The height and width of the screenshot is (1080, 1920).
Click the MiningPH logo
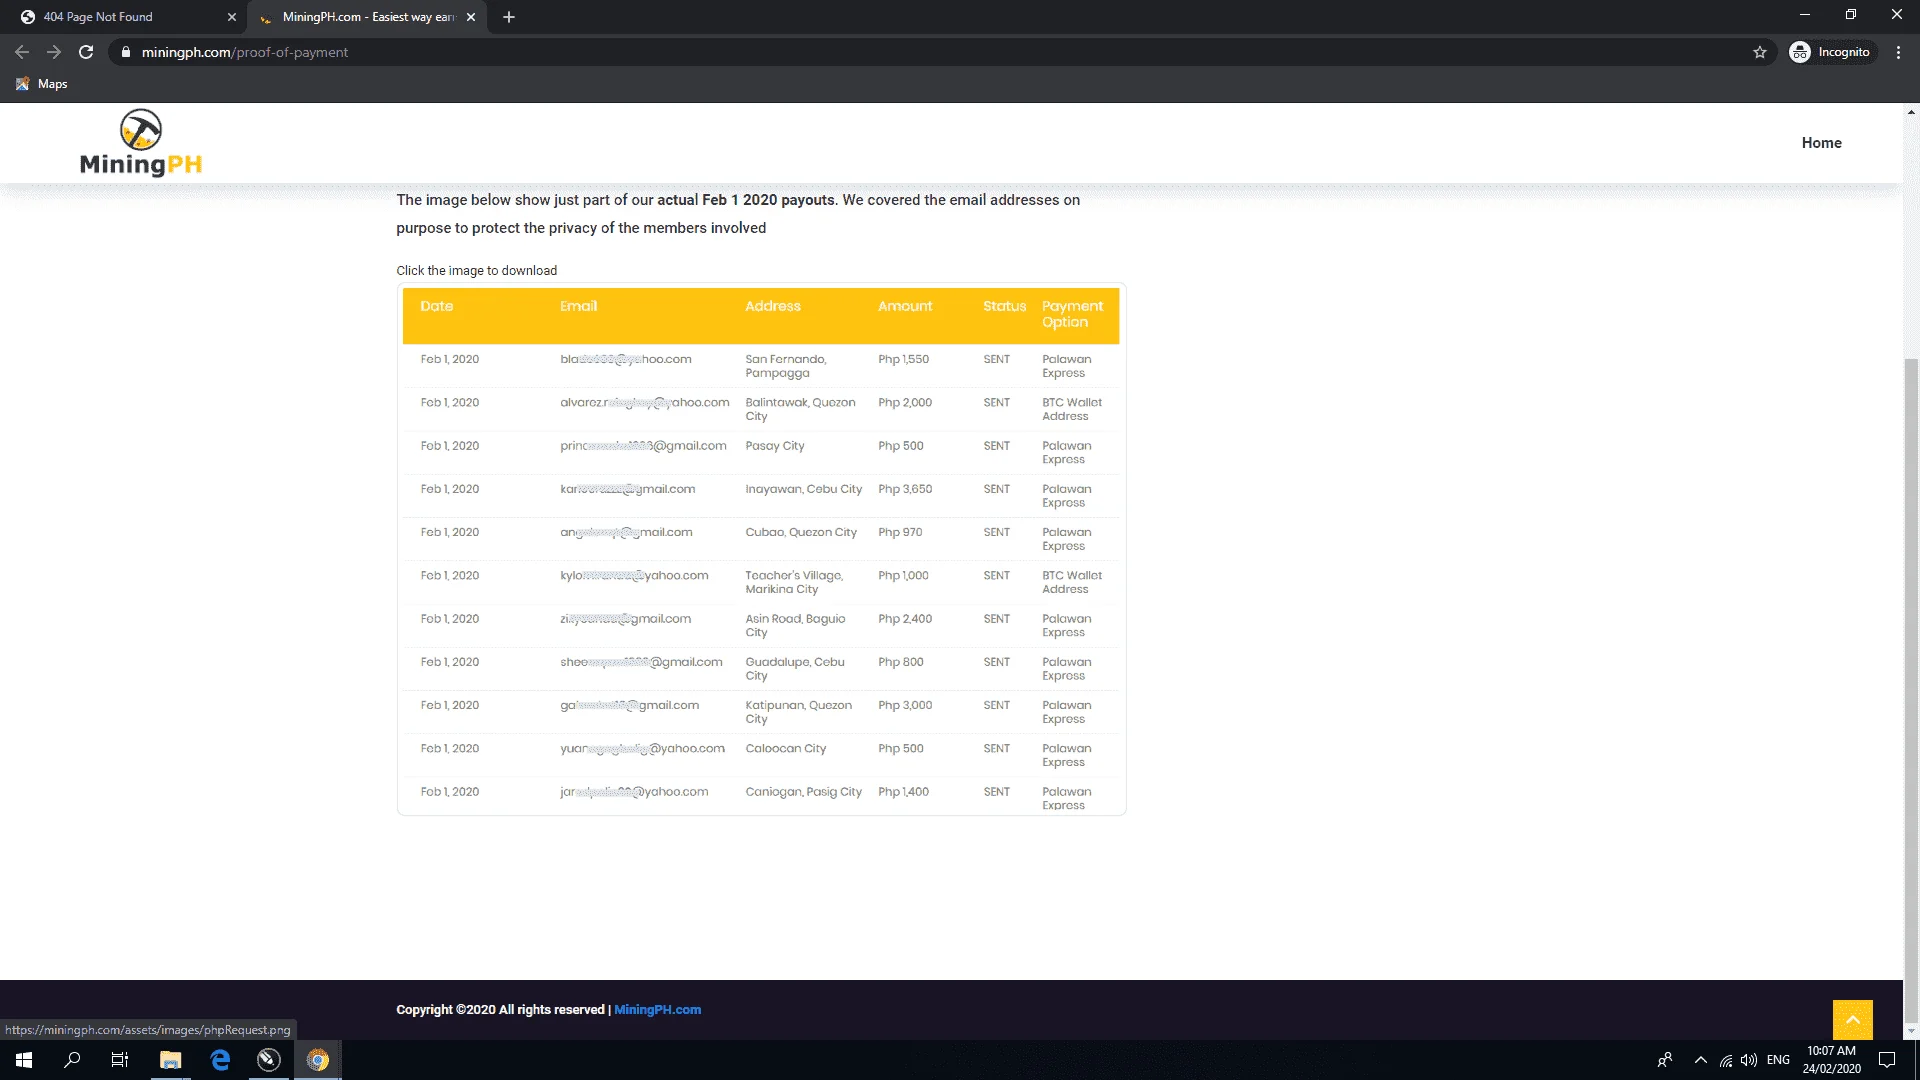pyautogui.click(x=141, y=143)
